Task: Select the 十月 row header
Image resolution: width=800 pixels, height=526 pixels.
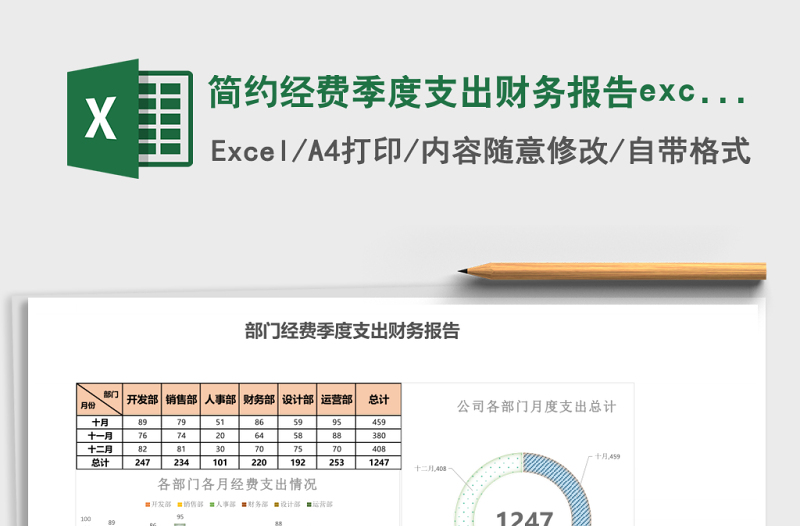Action: [x=100, y=422]
